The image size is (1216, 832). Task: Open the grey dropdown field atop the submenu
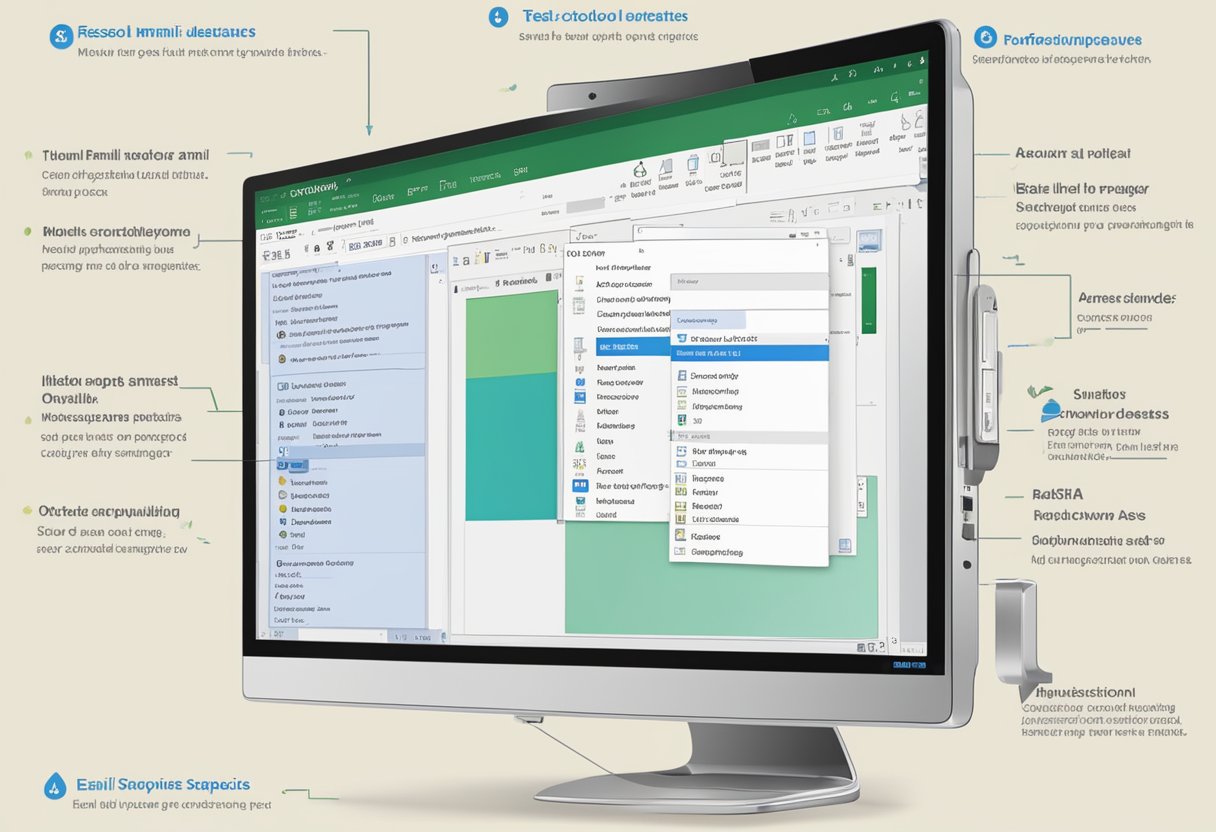click(x=750, y=281)
